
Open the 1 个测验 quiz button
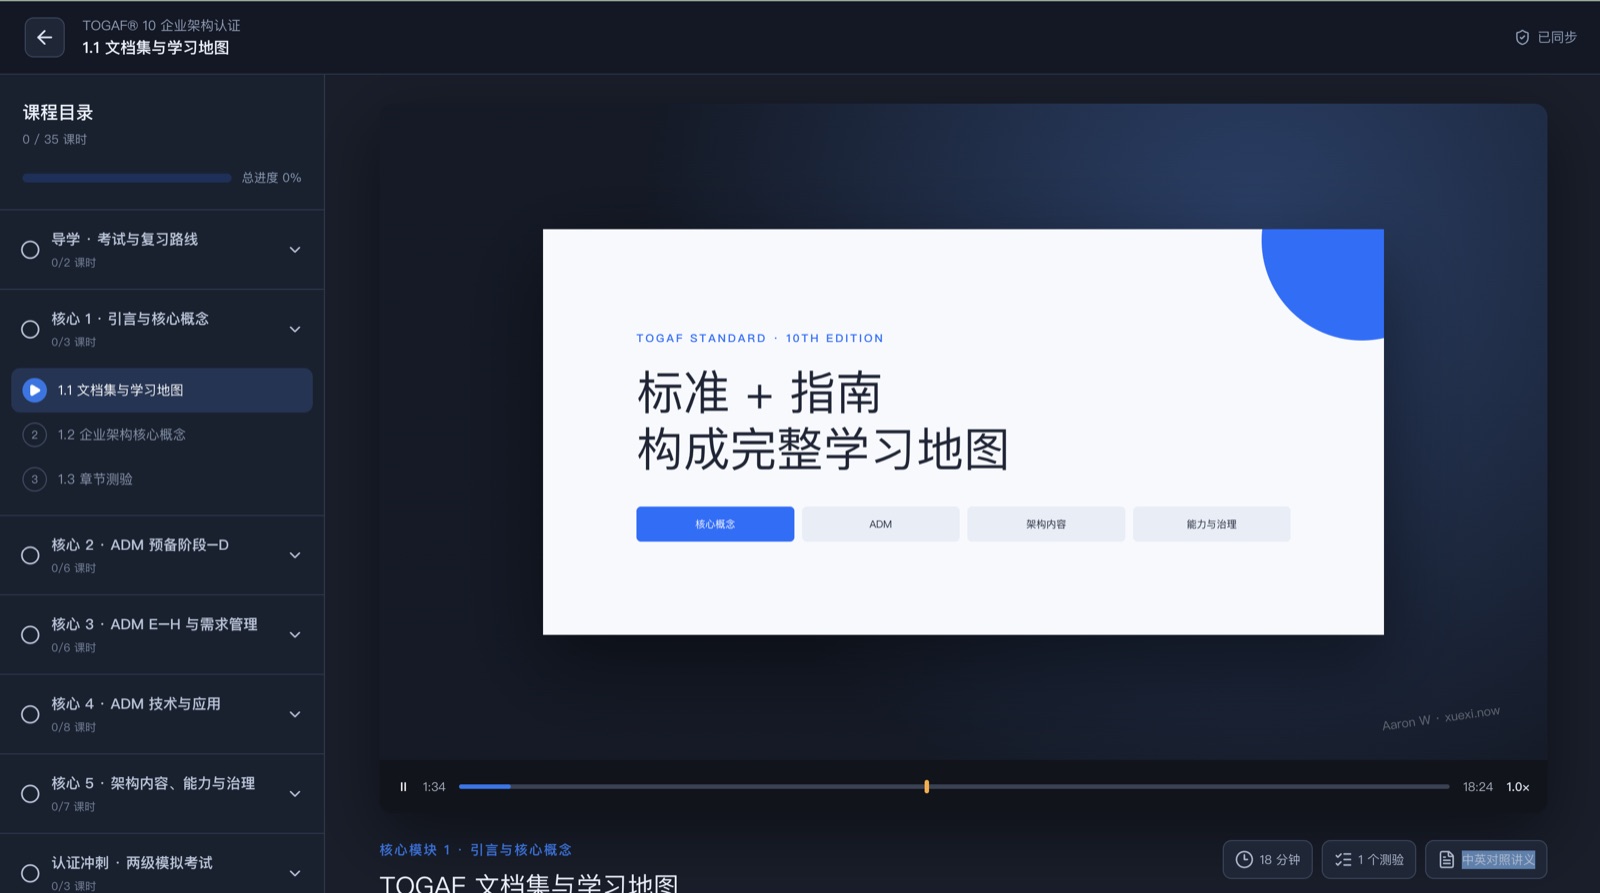click(x=1369, y=859)
